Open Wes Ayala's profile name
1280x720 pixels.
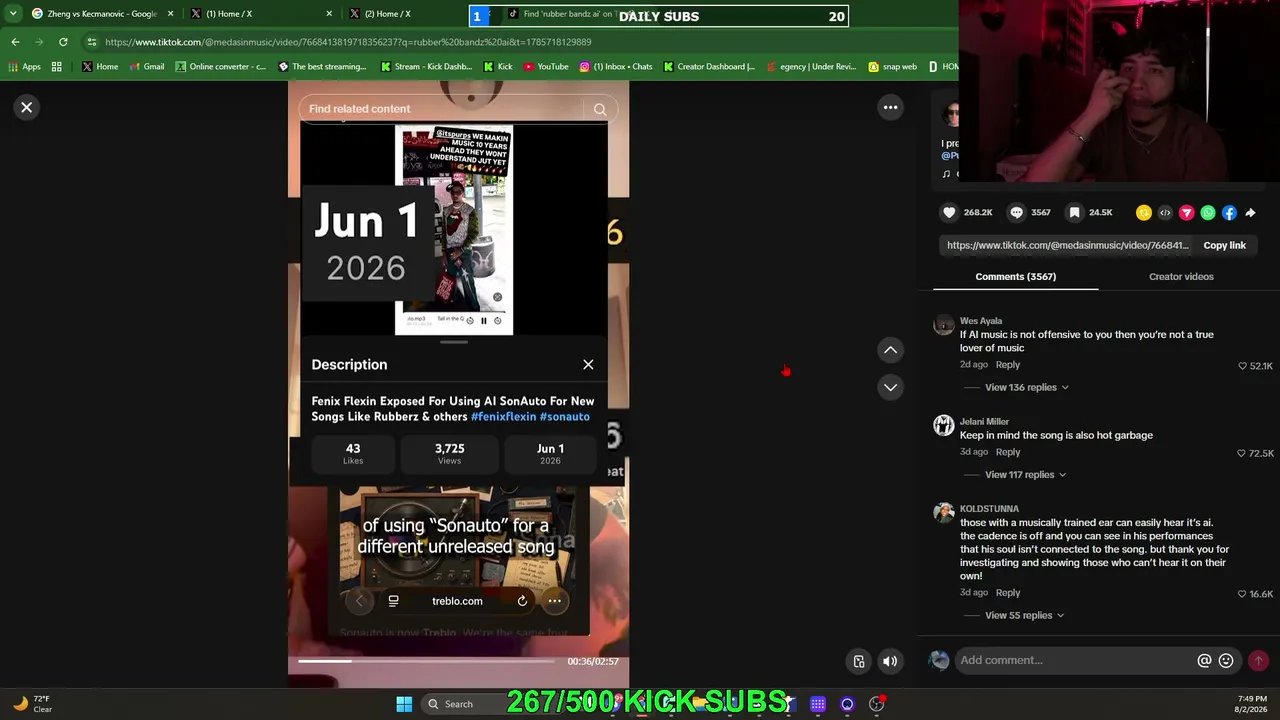coord(980,321)
